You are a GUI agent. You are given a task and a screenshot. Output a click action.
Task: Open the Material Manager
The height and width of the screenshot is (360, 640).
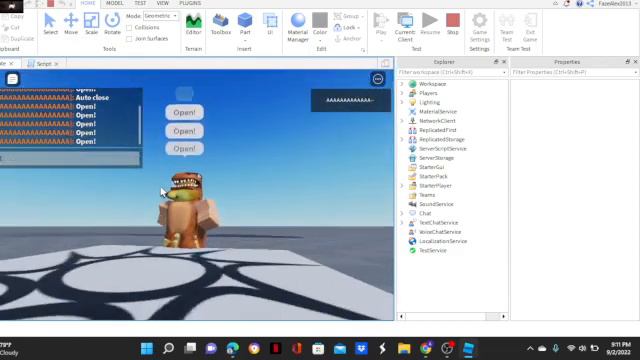pos(298,27)
